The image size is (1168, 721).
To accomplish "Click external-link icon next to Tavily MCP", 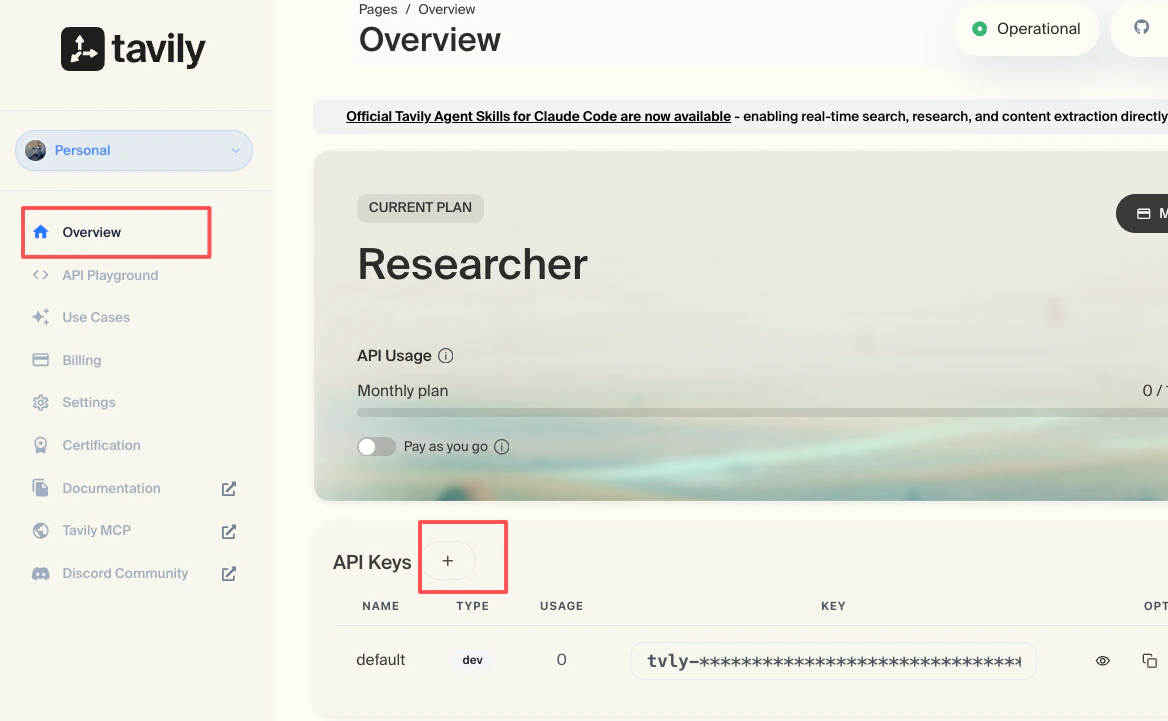I will [x=229, y=532].
